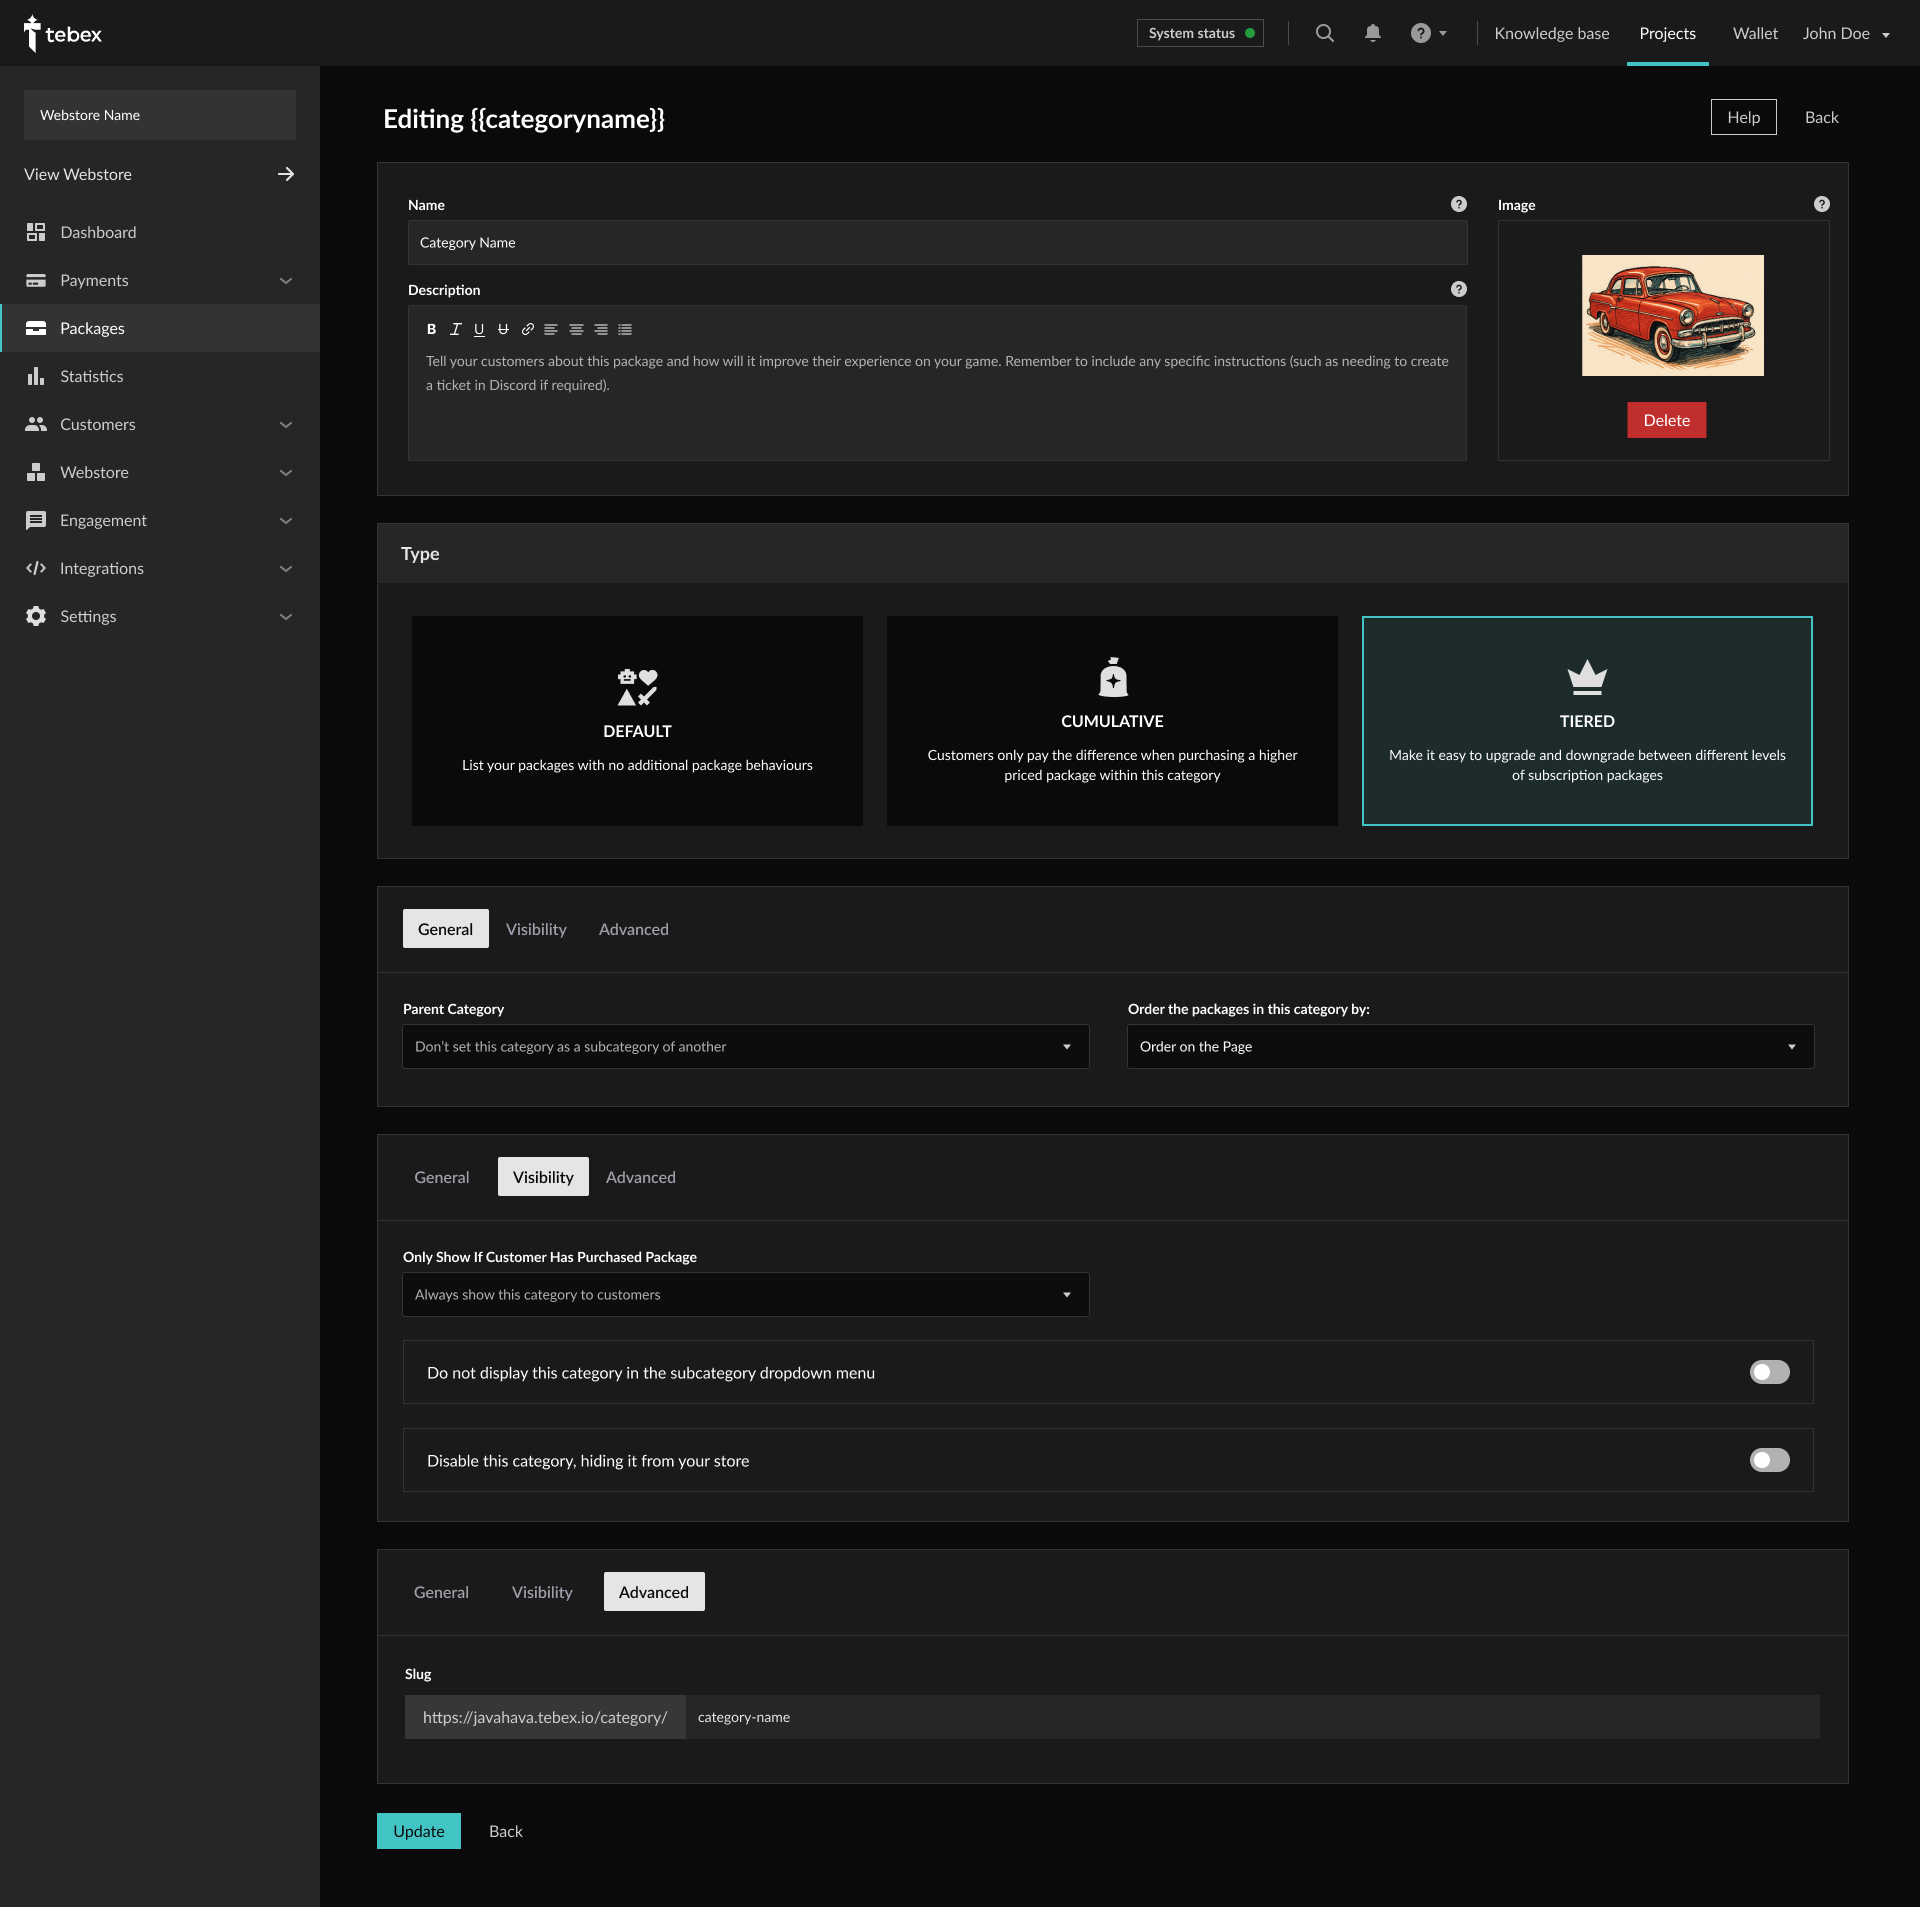Toggle Disable this category switch
The width and height of the screenshot is (1920, 1907).
[x=1769, y=1460]
